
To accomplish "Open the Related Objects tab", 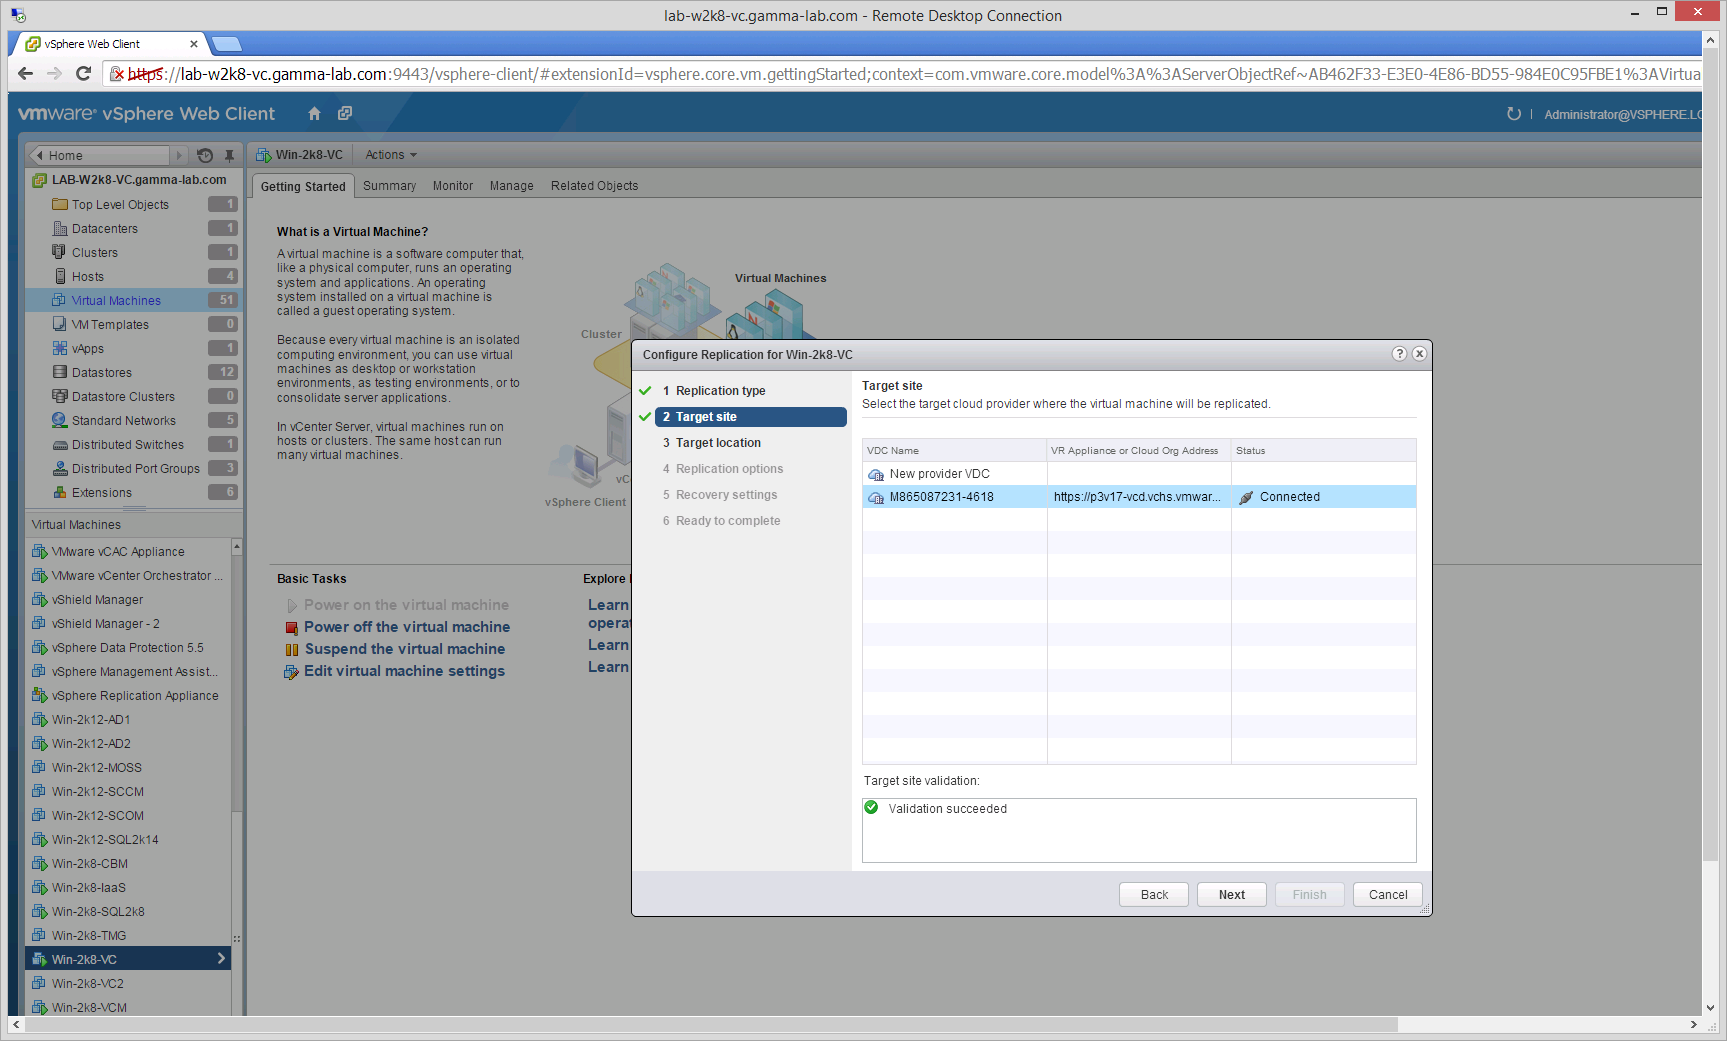I will tap(594, 186).
